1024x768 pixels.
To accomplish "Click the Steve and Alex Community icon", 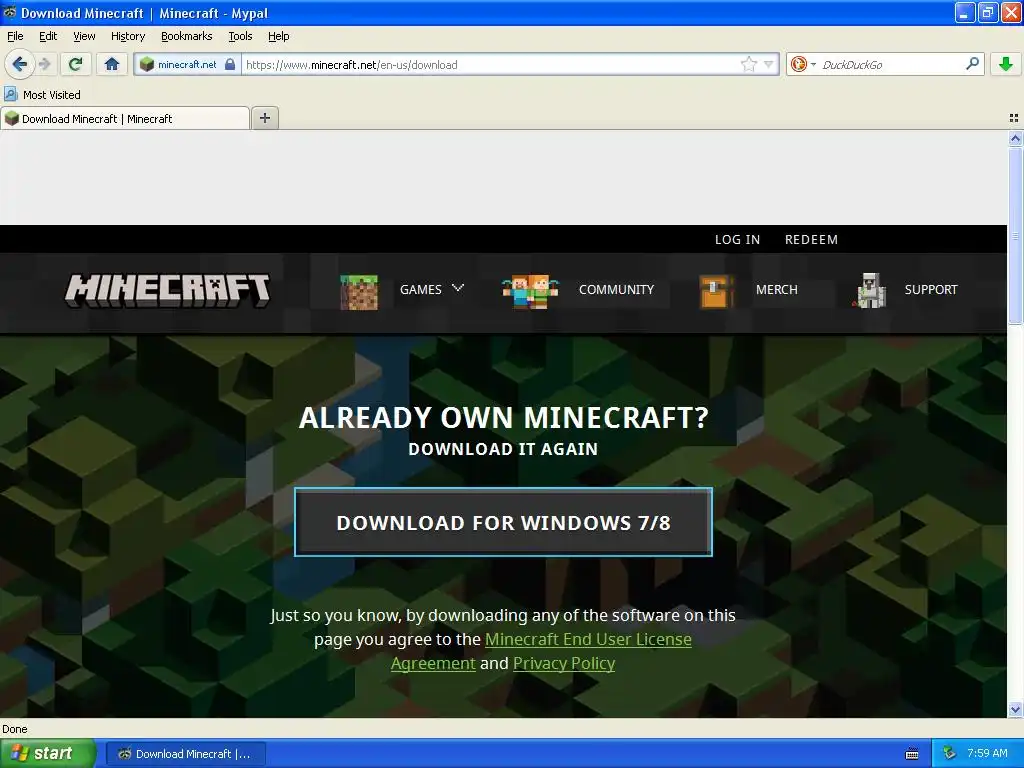I will point(530,291).
